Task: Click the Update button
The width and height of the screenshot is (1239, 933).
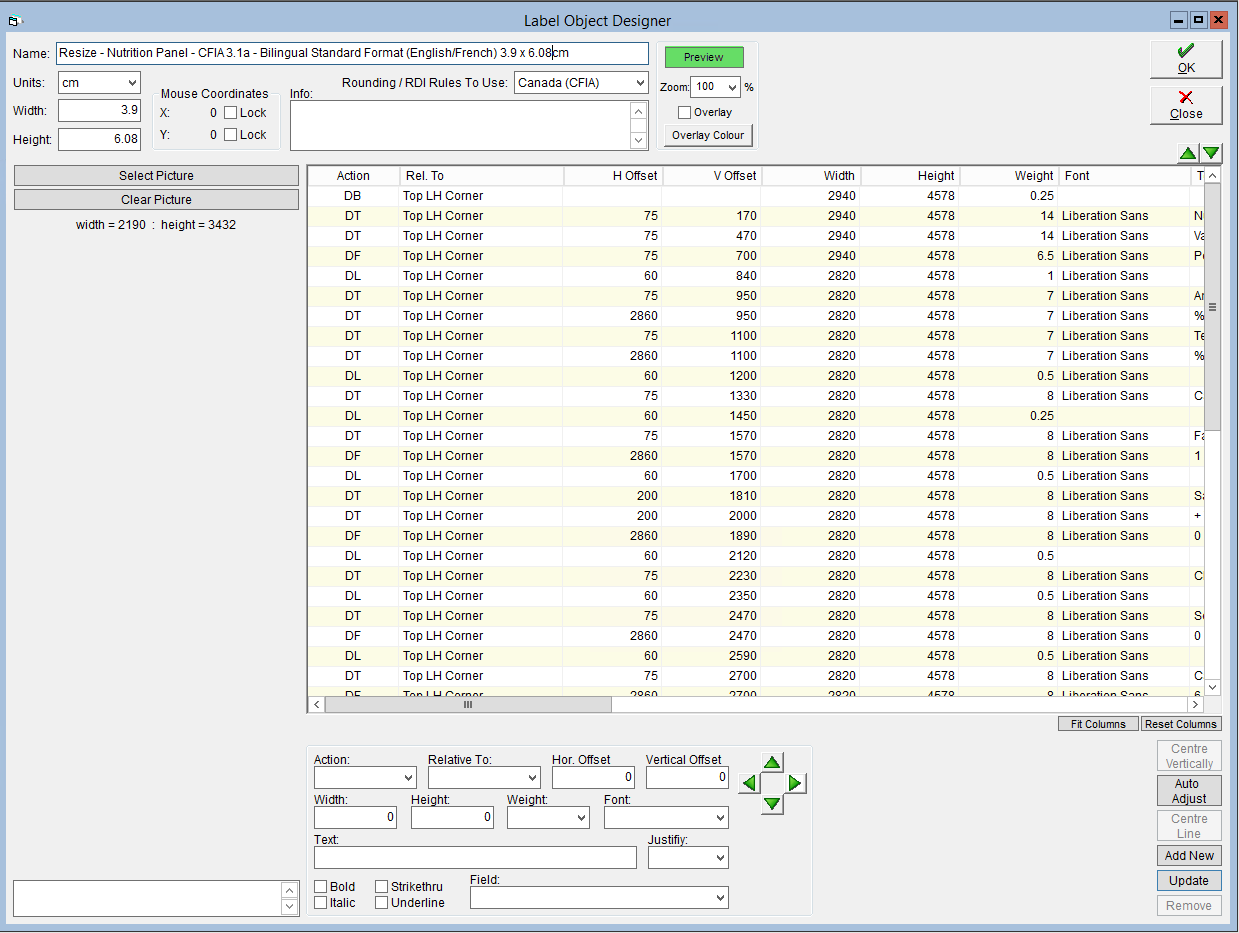Action: click(x=1189, y=881)
